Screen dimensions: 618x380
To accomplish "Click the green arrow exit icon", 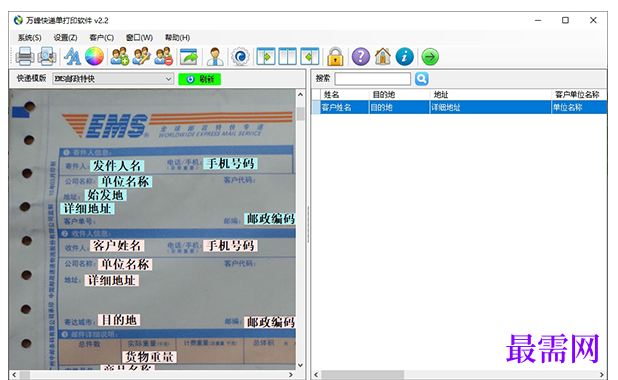I will pos(430,56).
